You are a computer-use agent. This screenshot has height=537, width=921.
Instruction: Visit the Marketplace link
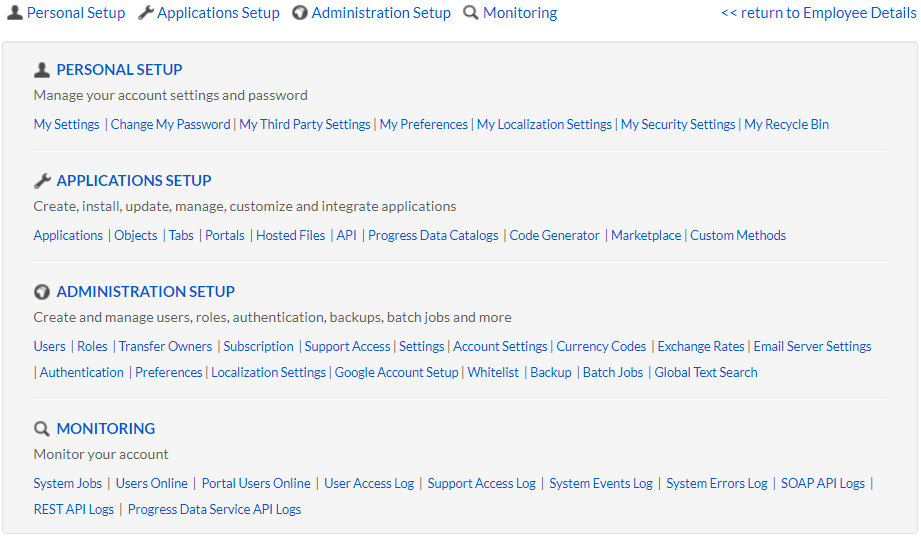(646, 236)
